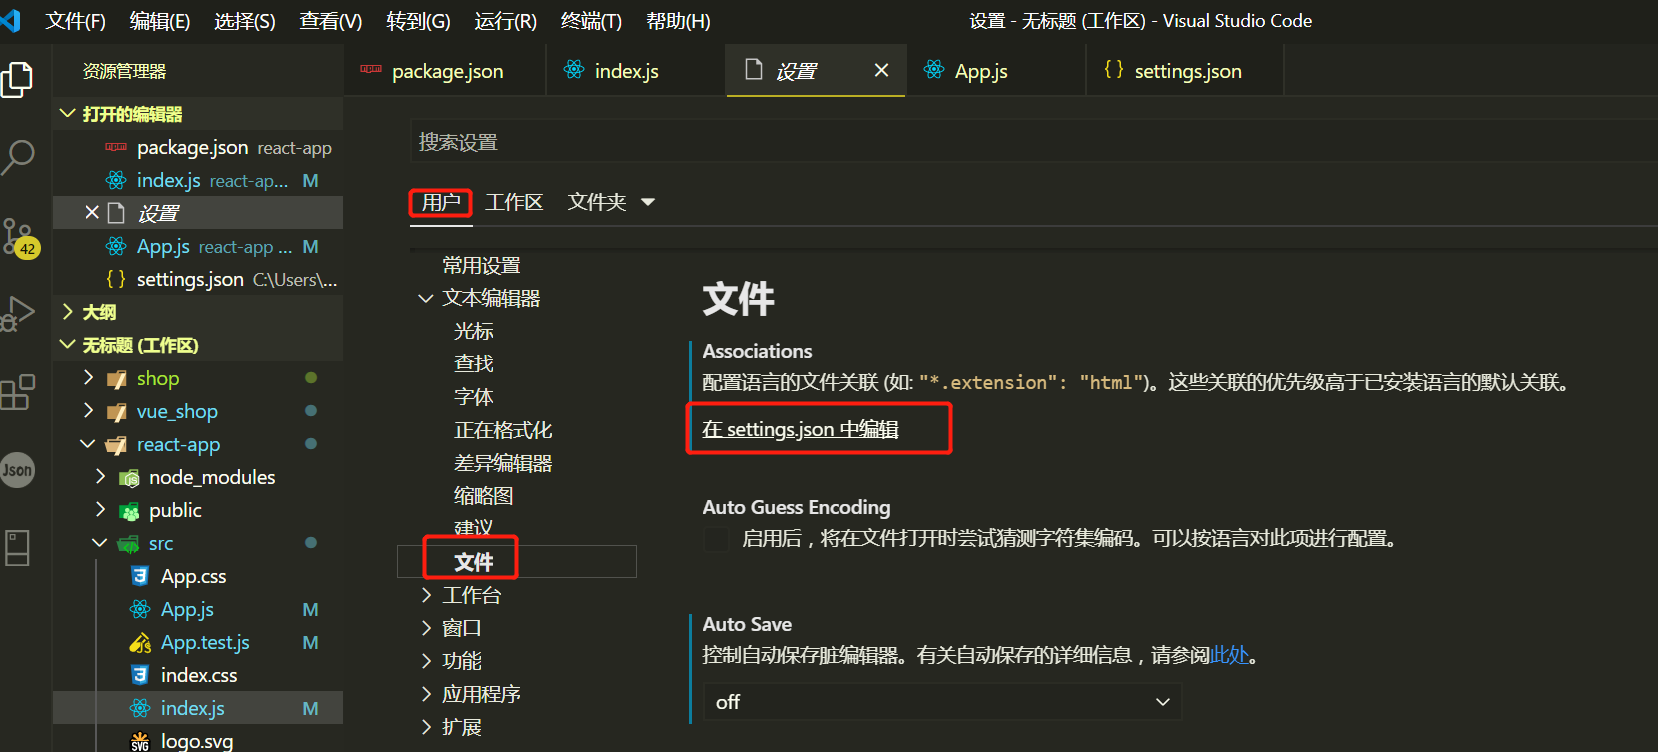Click 在 settings.json 中编辑 link

pos(800,429)
